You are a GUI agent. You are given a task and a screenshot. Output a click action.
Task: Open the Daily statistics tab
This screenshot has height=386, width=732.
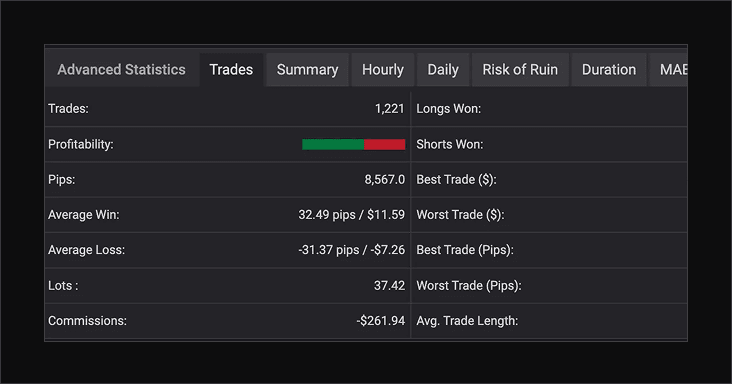point(443,70)
